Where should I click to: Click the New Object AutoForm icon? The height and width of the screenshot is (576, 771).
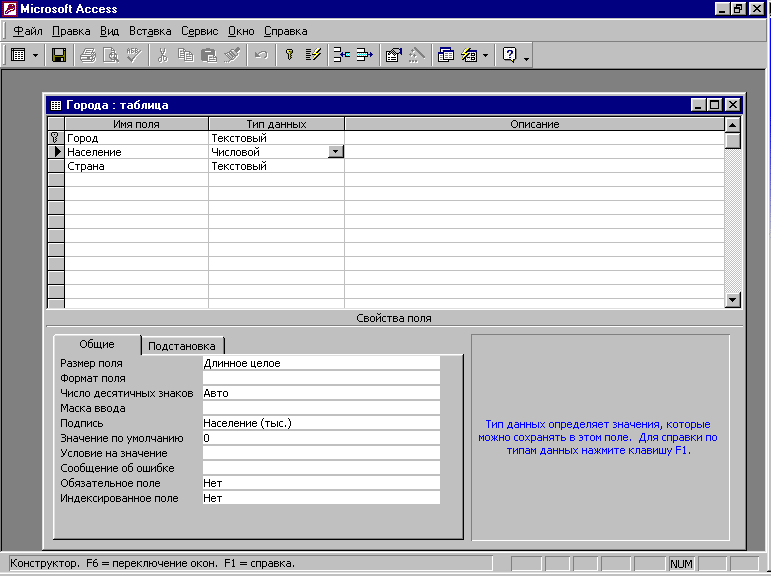click(469, 55)
